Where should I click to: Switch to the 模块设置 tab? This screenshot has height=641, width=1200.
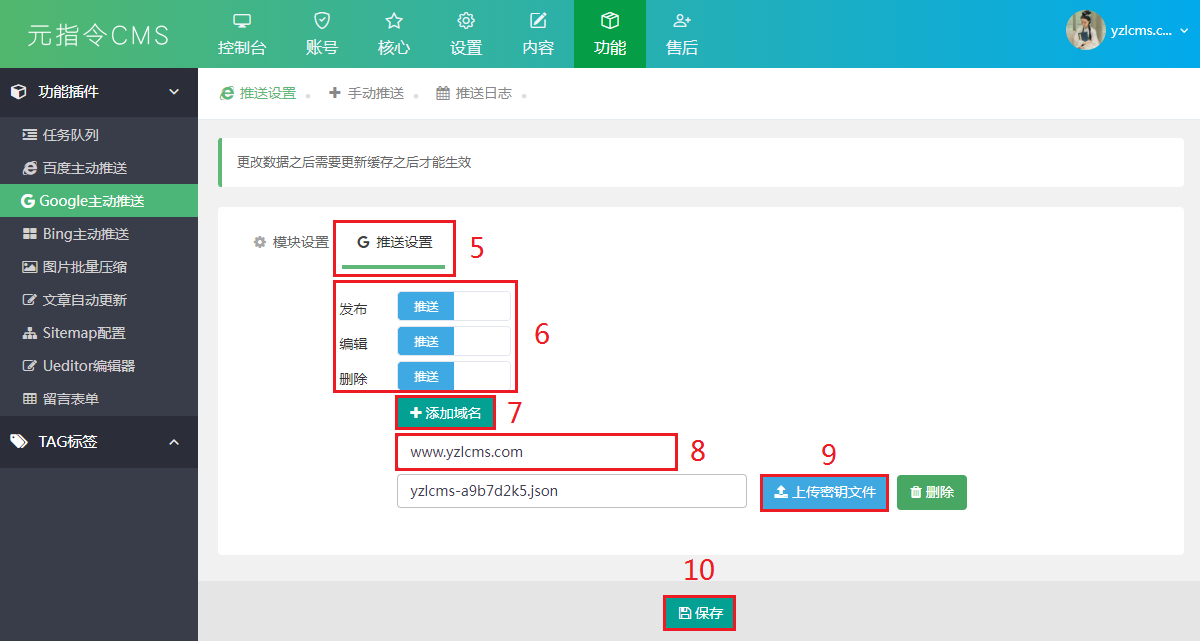click(x=291, y=242)
